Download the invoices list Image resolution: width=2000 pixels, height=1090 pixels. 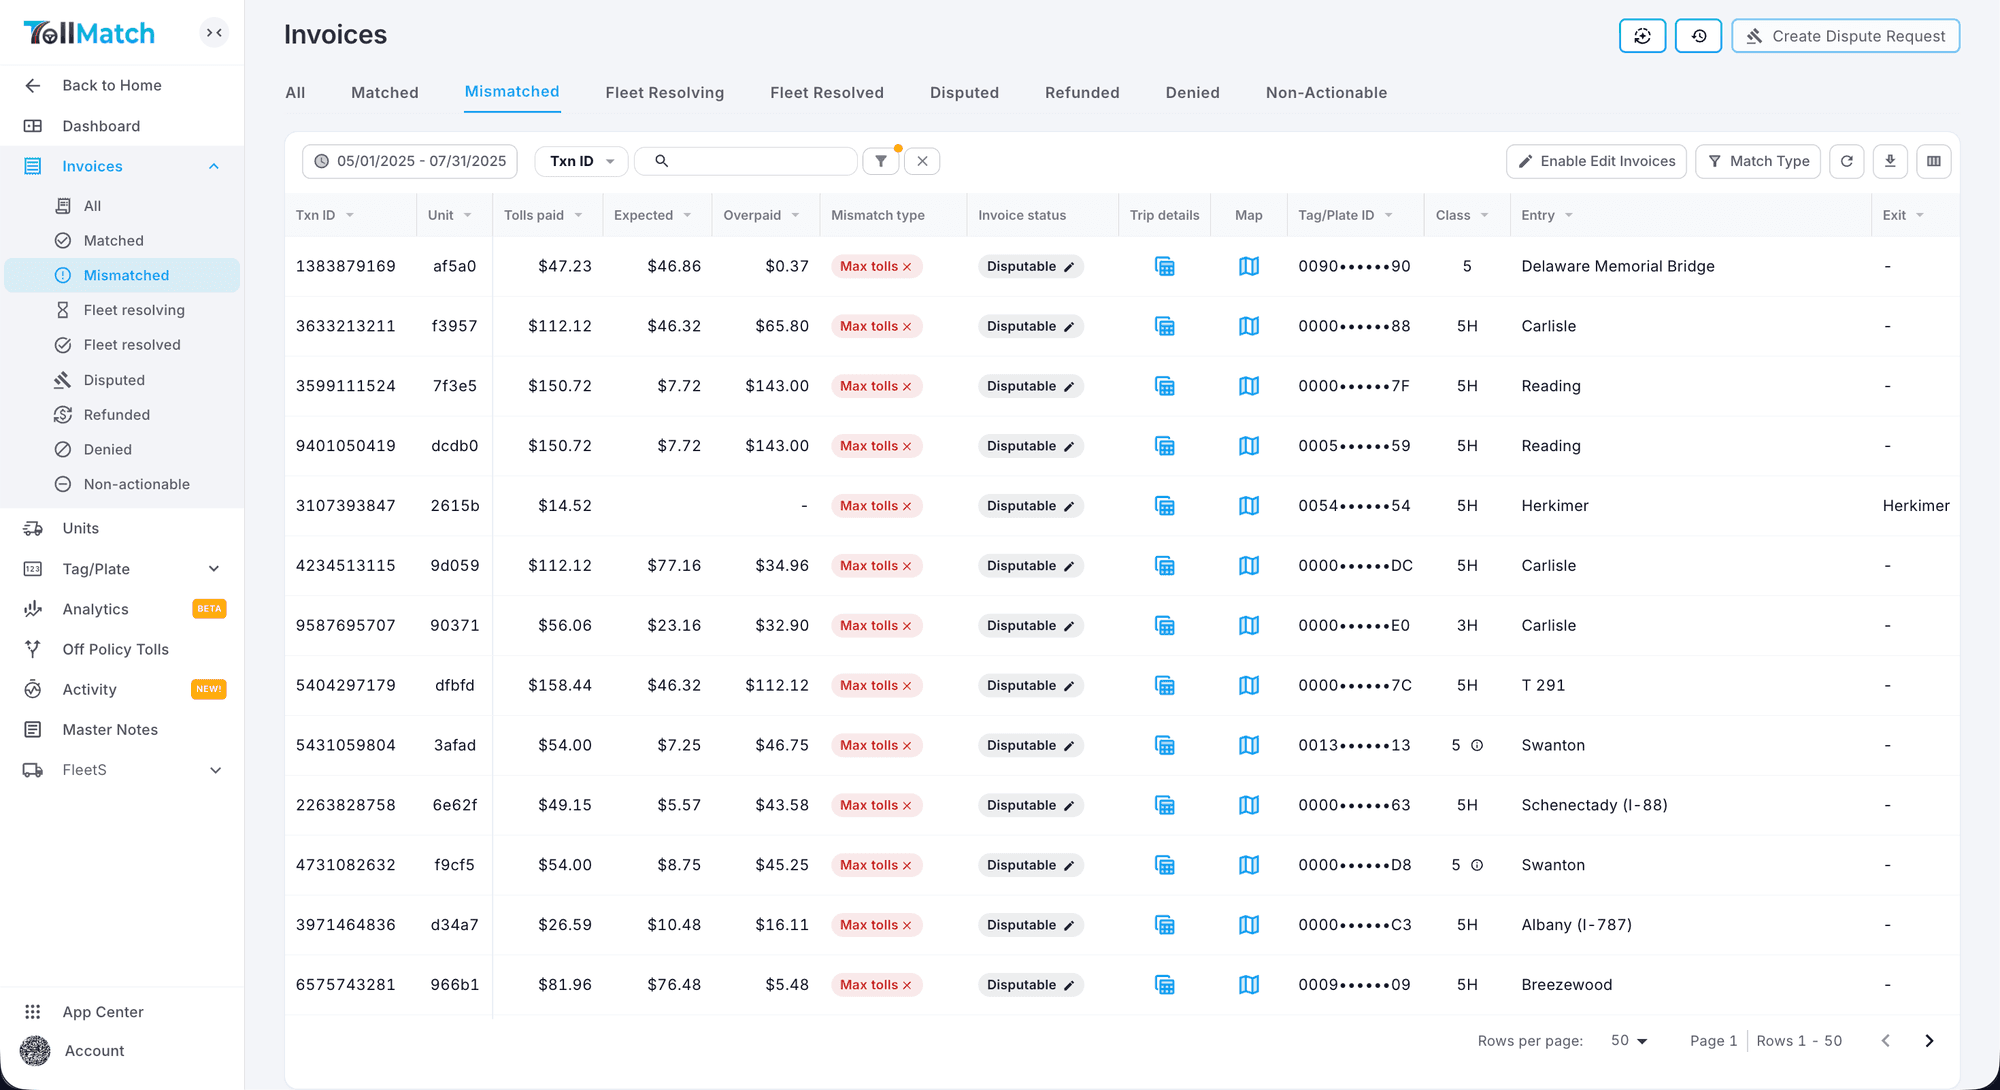pyautogui.click(x=1890, y=161)
